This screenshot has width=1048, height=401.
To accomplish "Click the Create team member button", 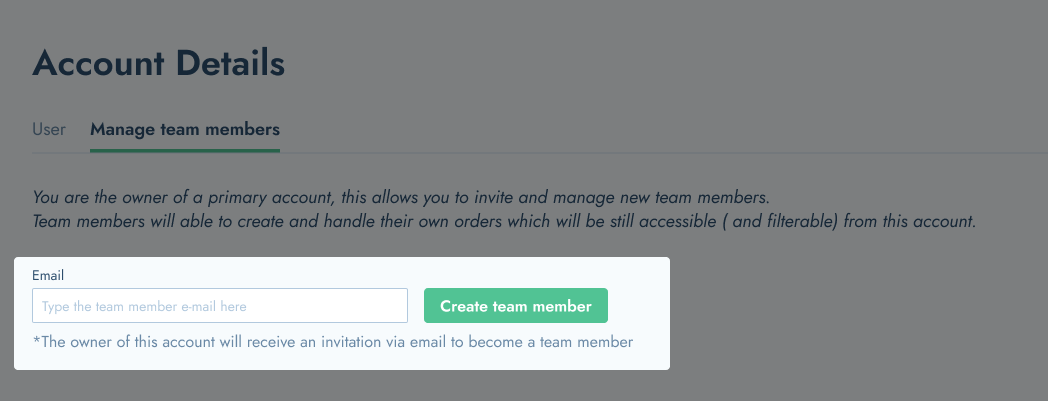I will (x=516, y=306).
